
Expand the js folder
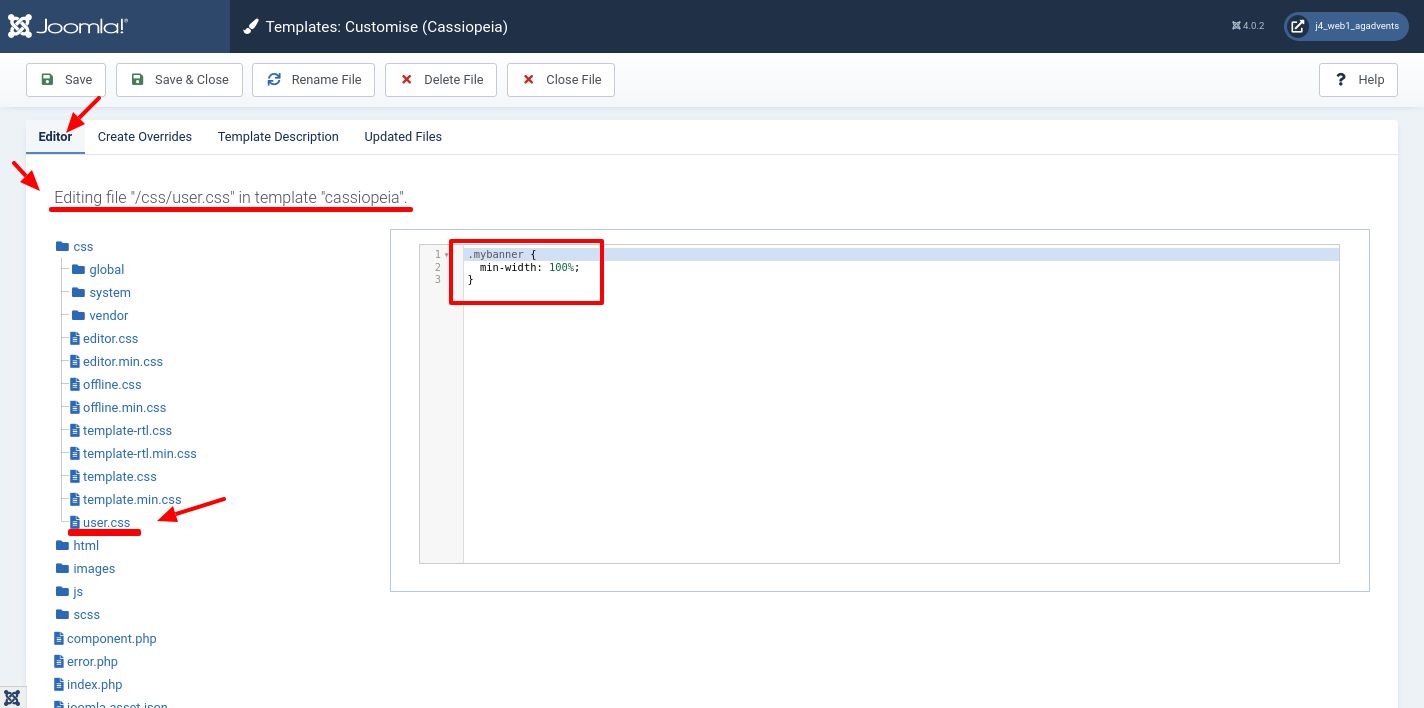click(78, 592)
